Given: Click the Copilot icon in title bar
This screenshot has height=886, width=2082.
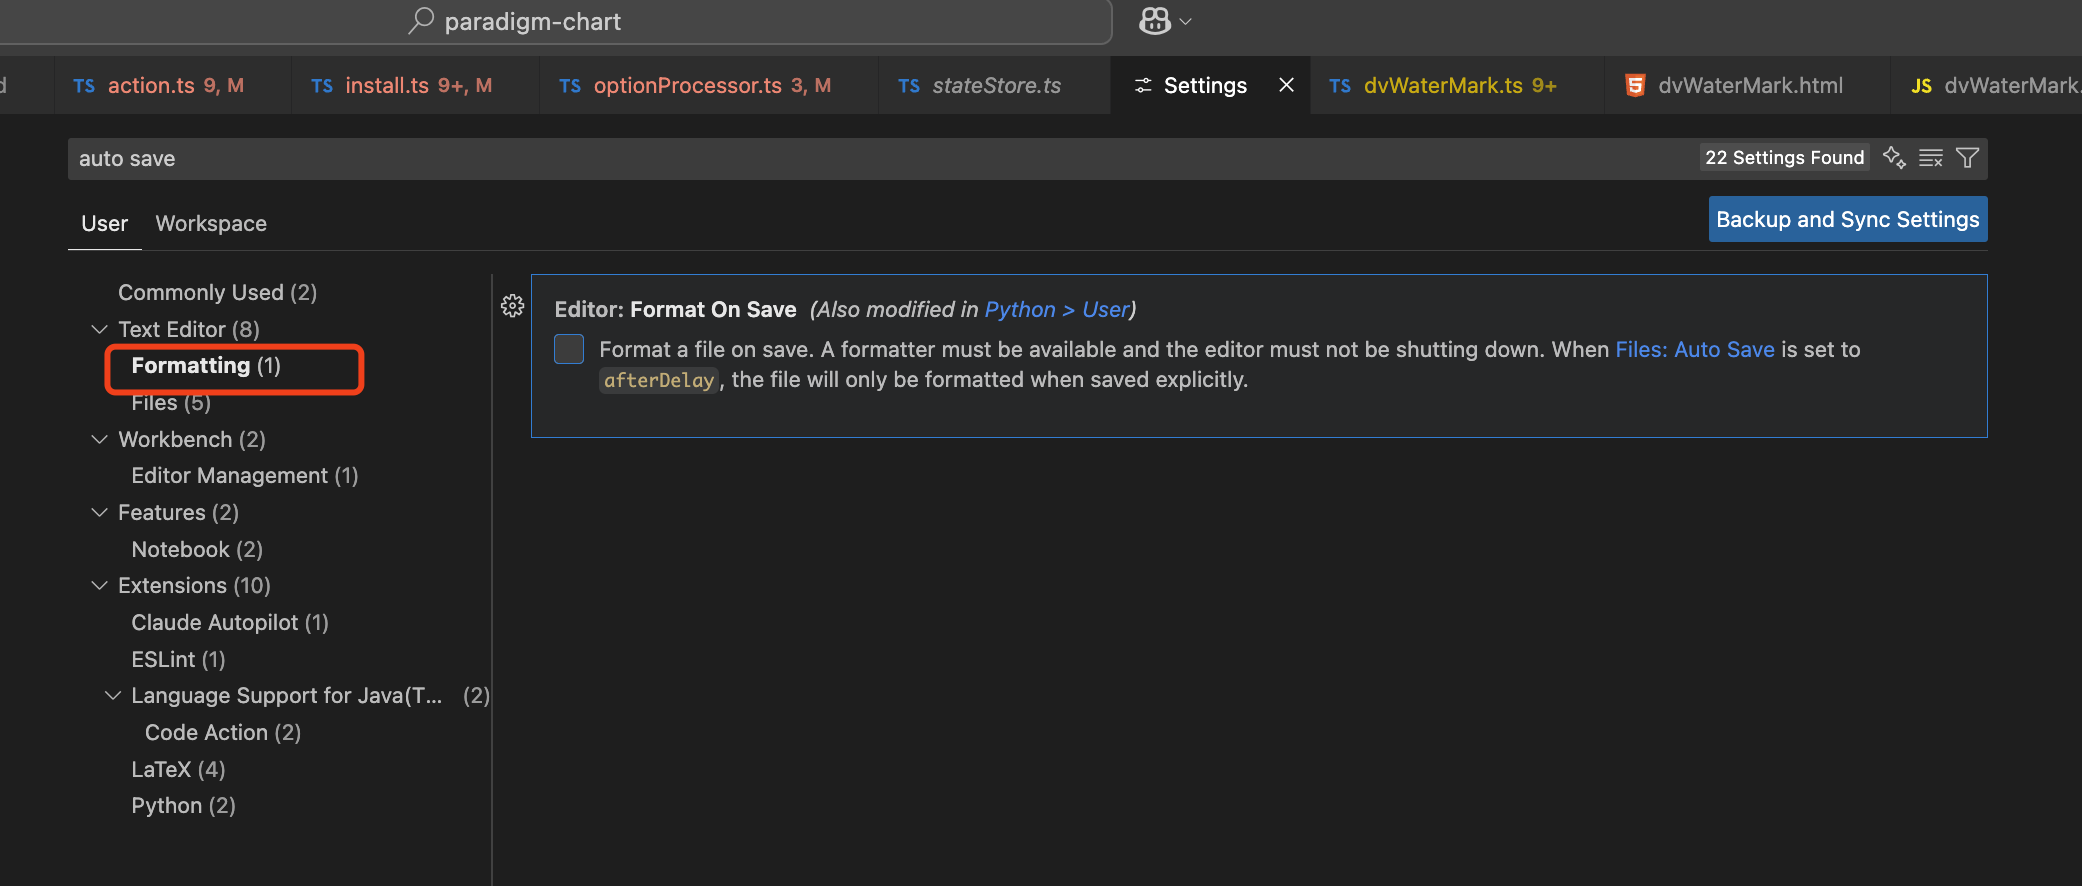Looking at the screenshot, I should 1155,21.
